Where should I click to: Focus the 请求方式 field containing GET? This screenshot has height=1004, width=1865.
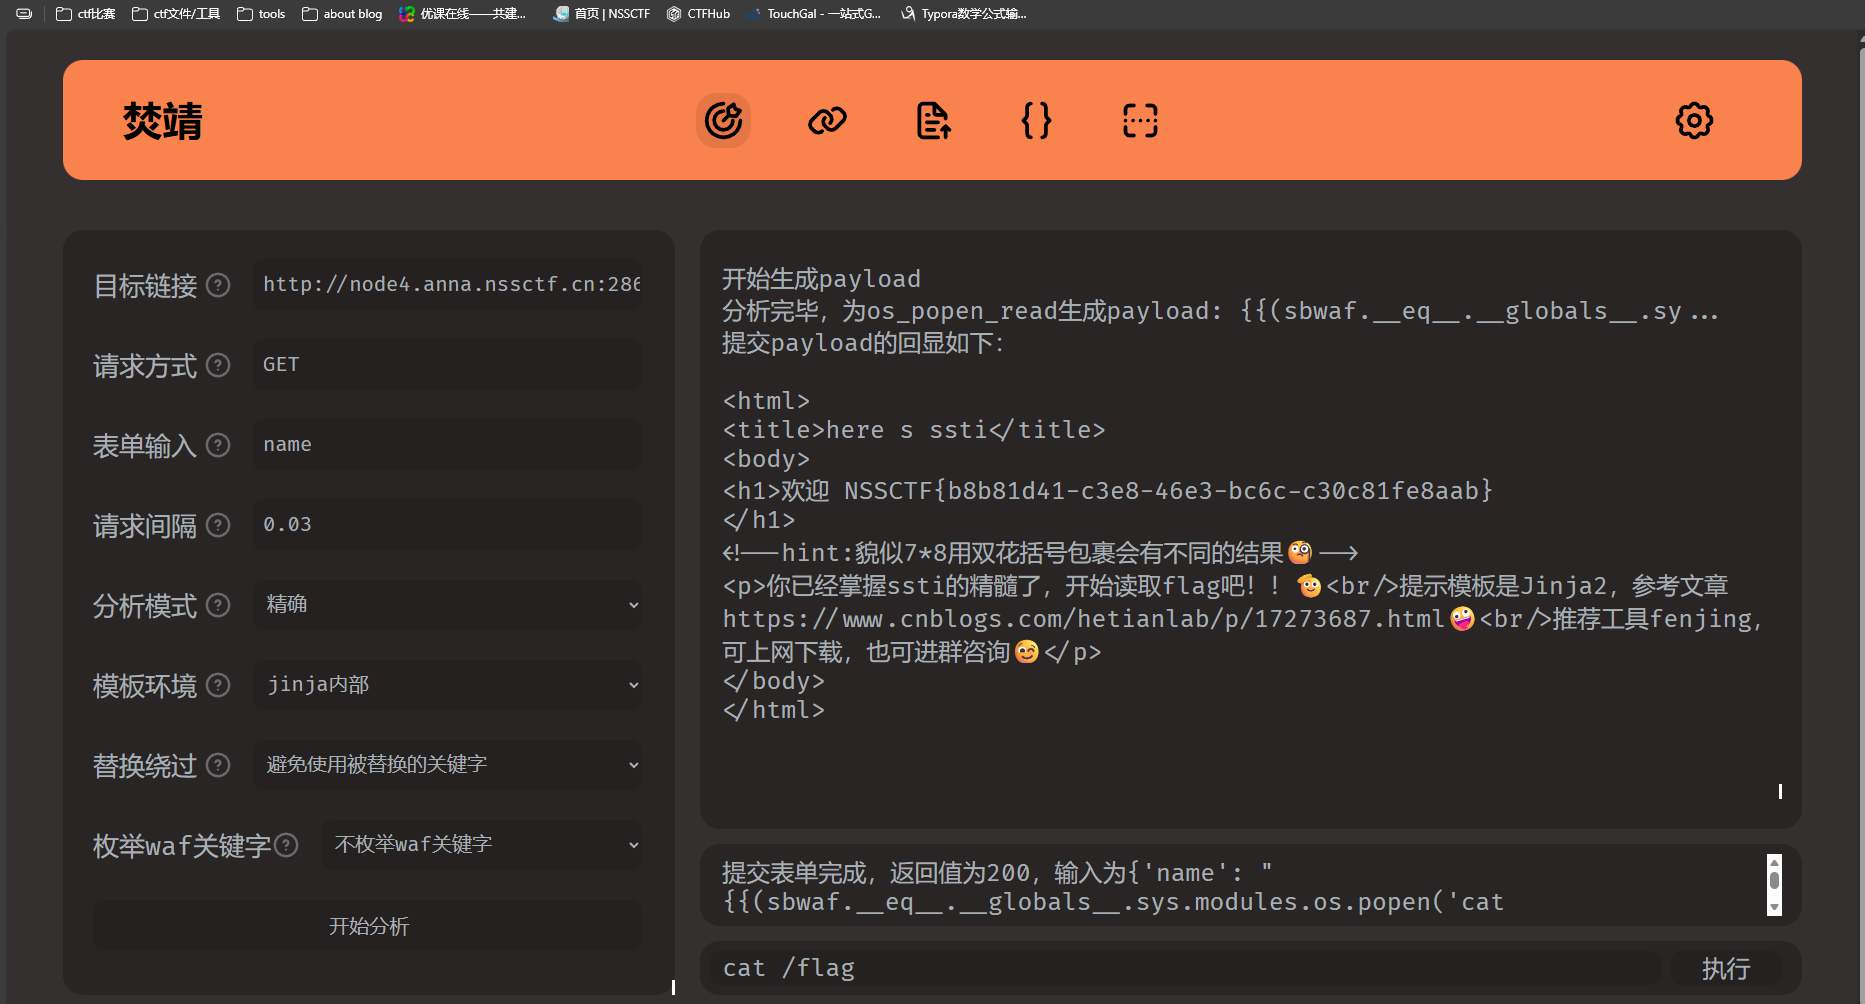click(x=448, y=364)
